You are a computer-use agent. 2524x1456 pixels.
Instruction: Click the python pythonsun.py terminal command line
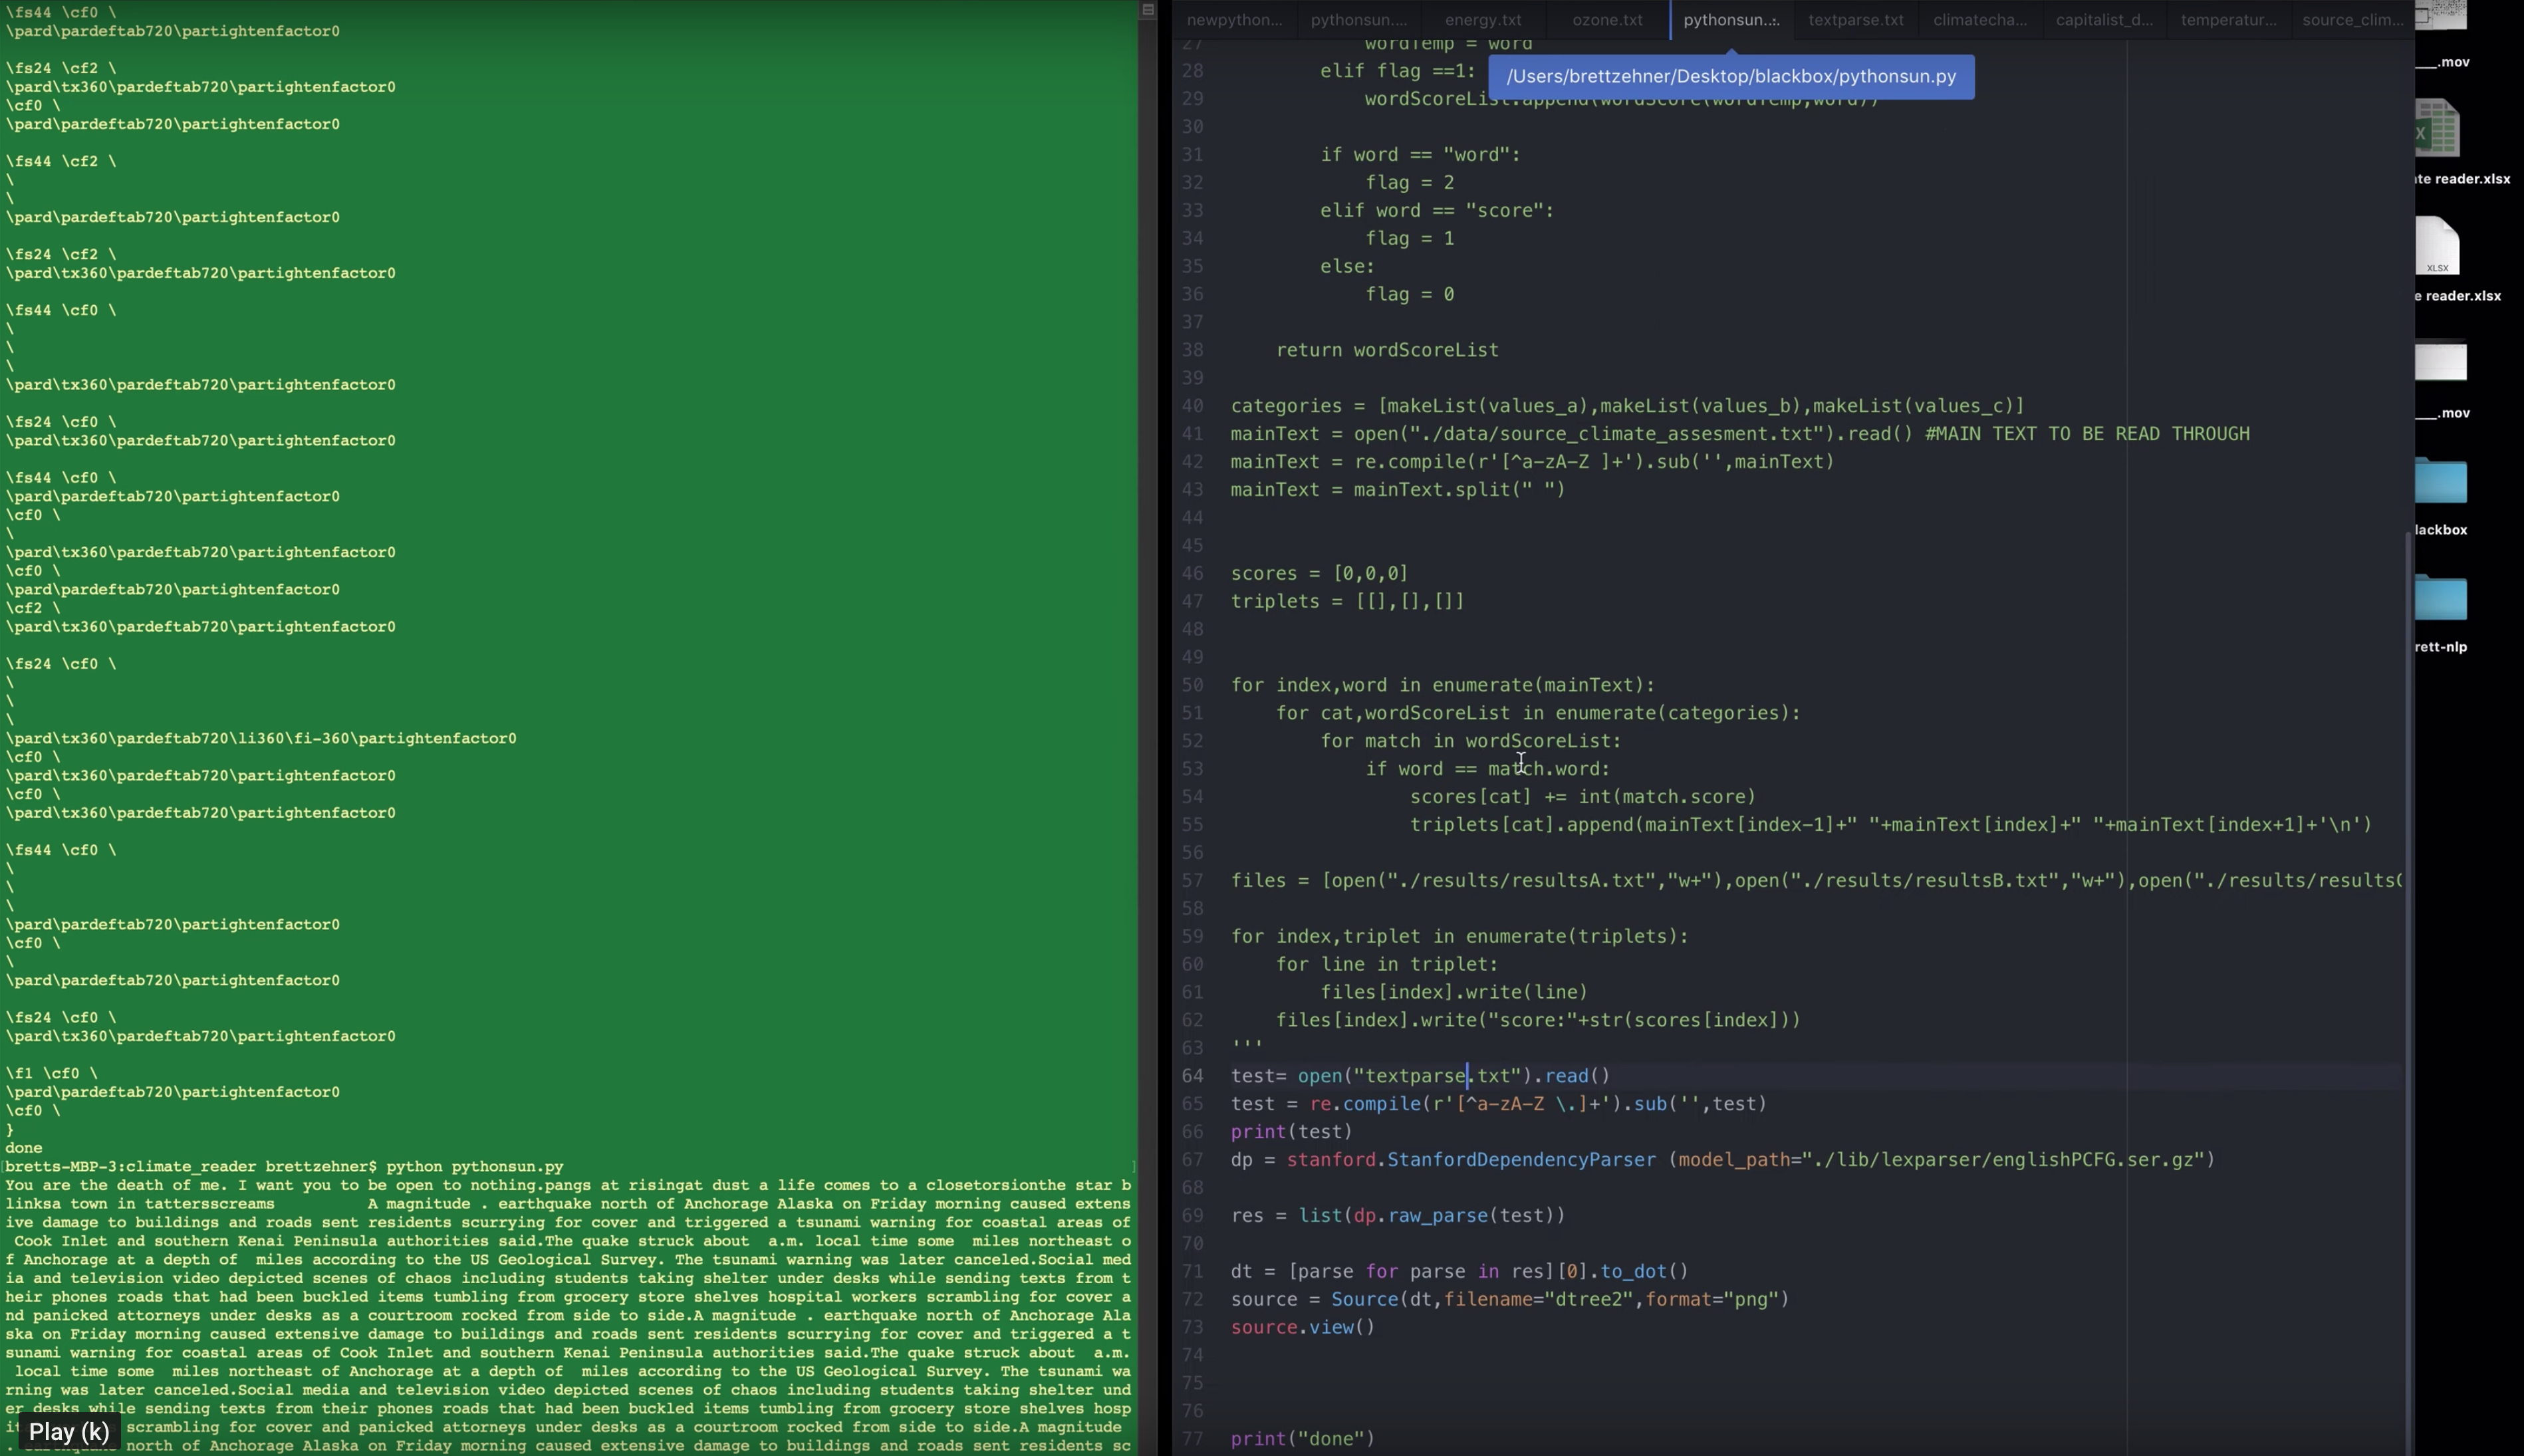click(474, 1167)
